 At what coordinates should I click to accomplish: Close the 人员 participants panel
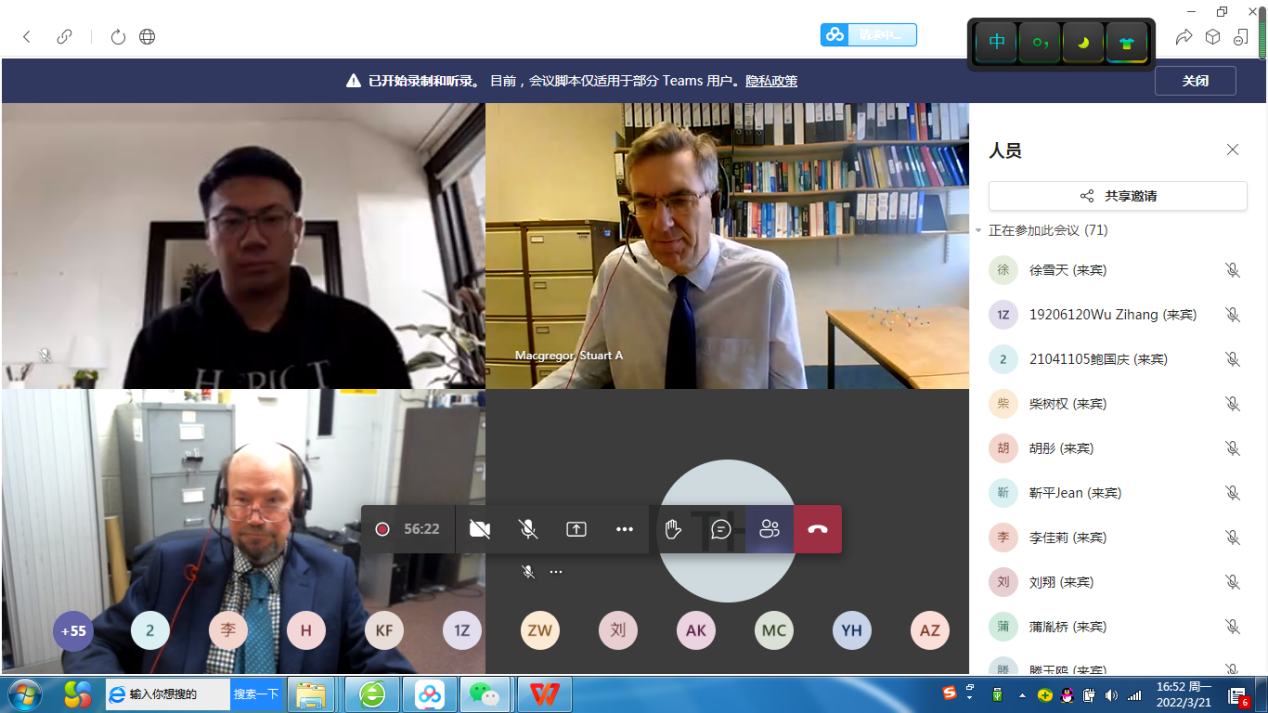(x=1232, y=150)
